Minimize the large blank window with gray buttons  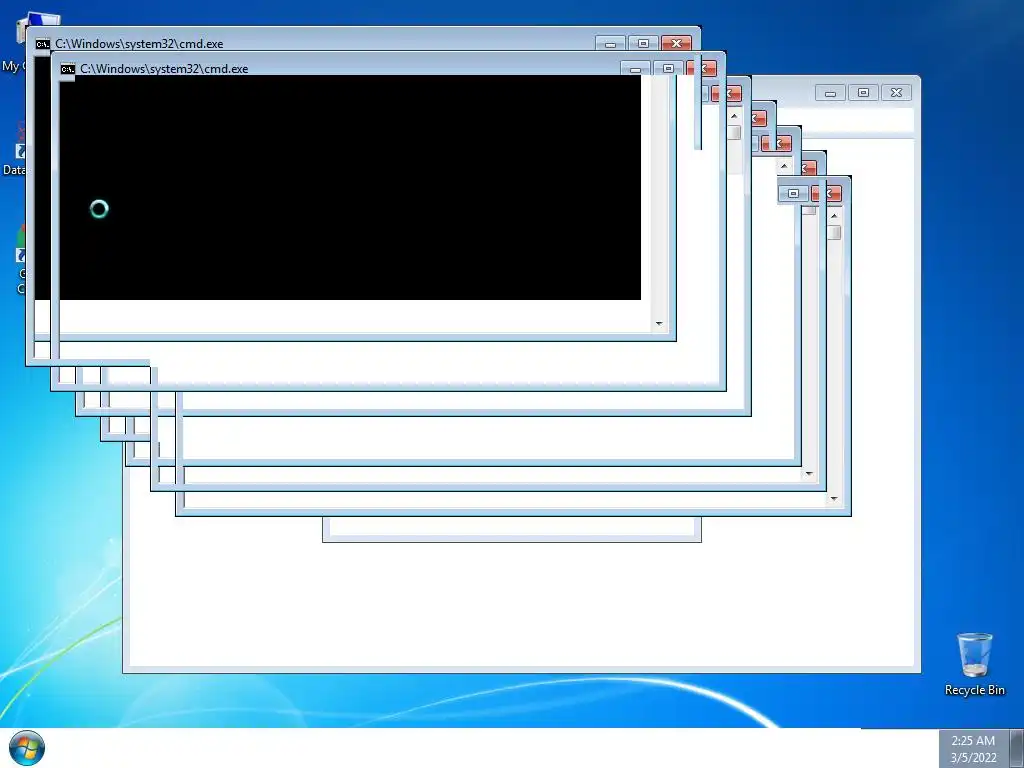(x=830, y=93)
